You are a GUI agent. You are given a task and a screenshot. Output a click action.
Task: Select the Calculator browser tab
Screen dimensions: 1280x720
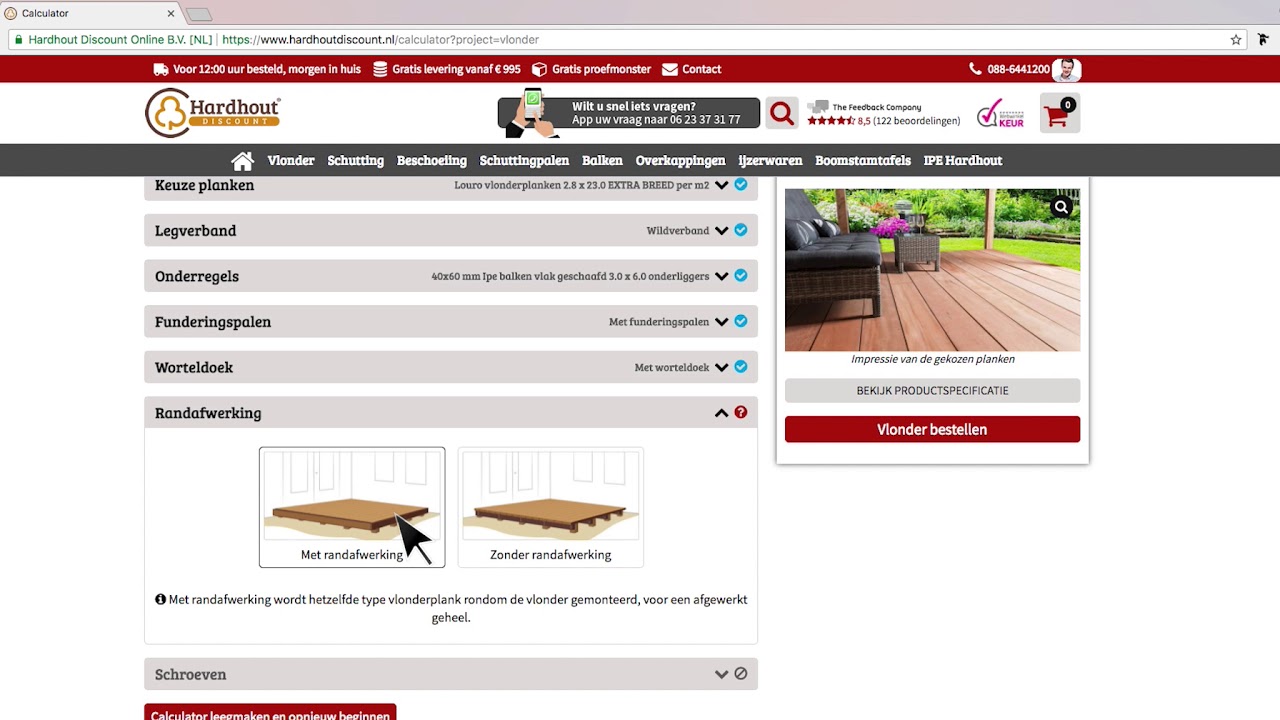[88, 13]
